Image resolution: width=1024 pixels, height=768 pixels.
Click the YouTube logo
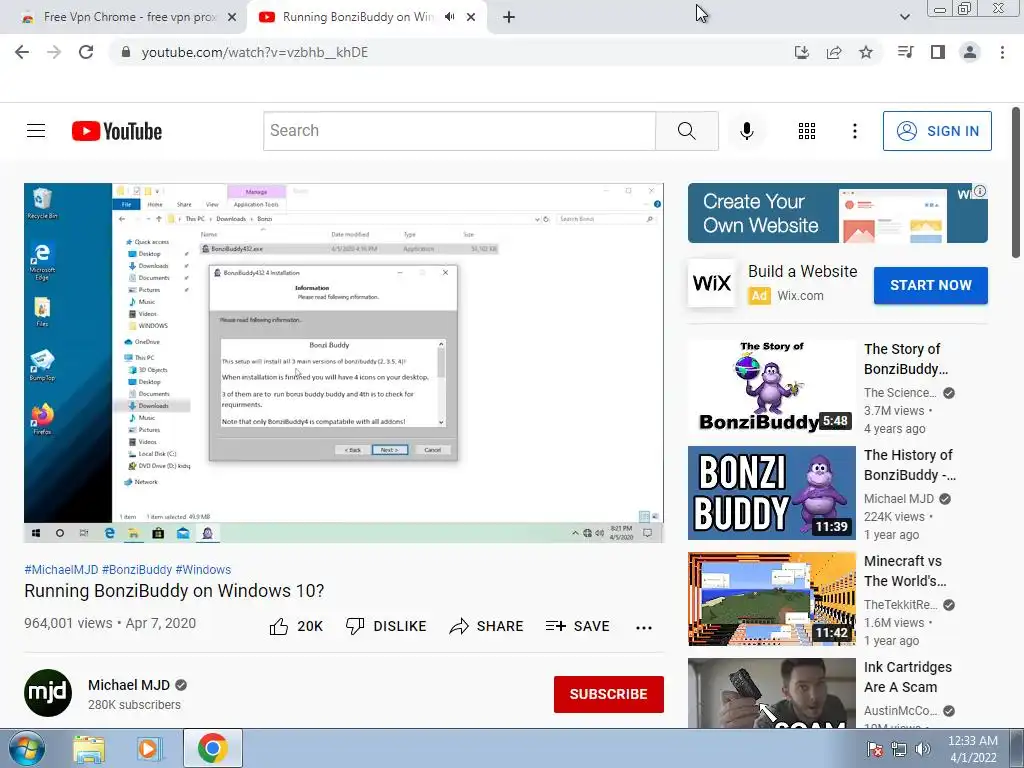point(117,131)
